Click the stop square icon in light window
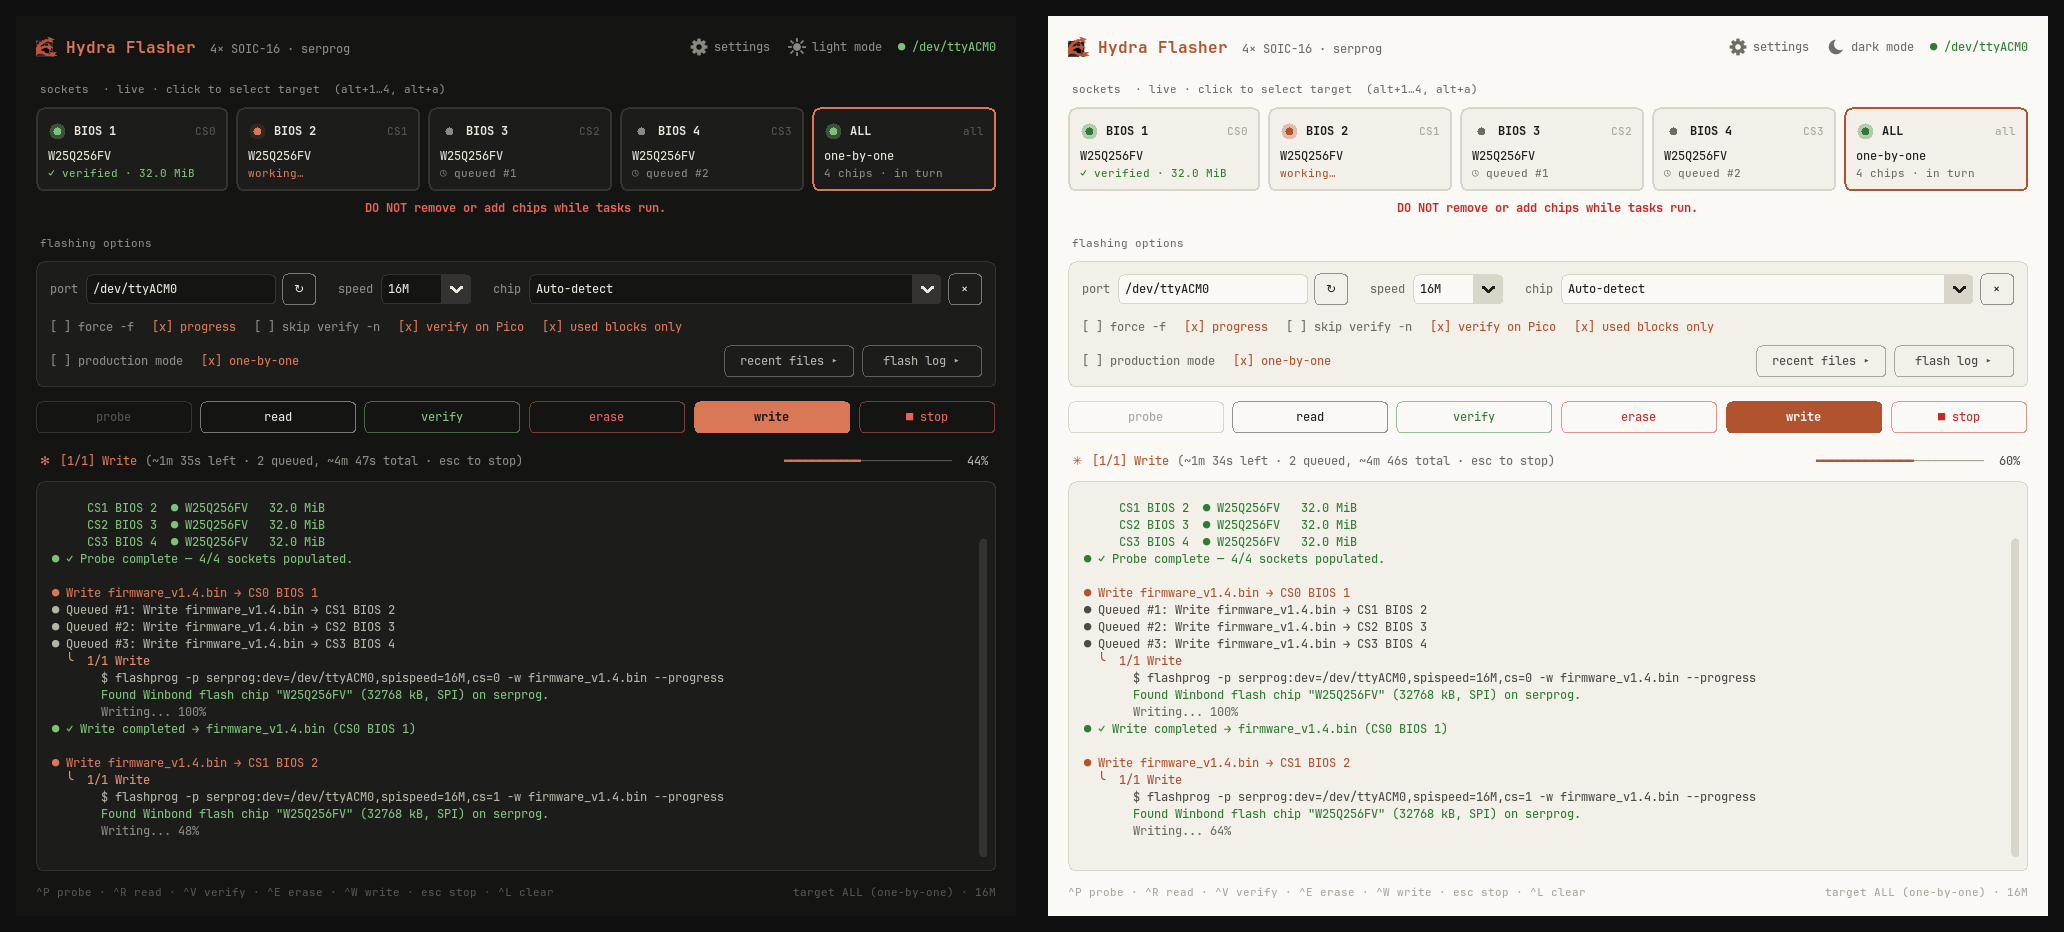The height and width of the screenshot is (932, 2064). [x=1941, y=417]
